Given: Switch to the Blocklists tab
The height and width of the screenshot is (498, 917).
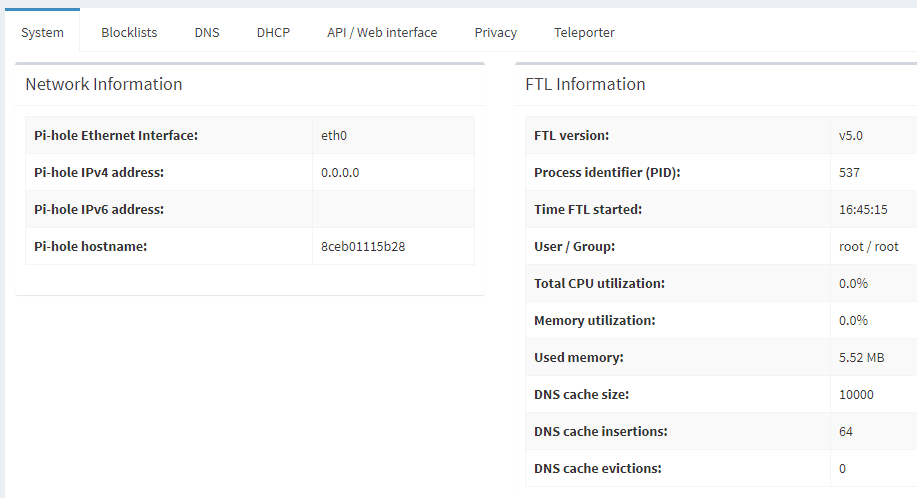Looking at the screenshot, I should click(x=129, y=32).
